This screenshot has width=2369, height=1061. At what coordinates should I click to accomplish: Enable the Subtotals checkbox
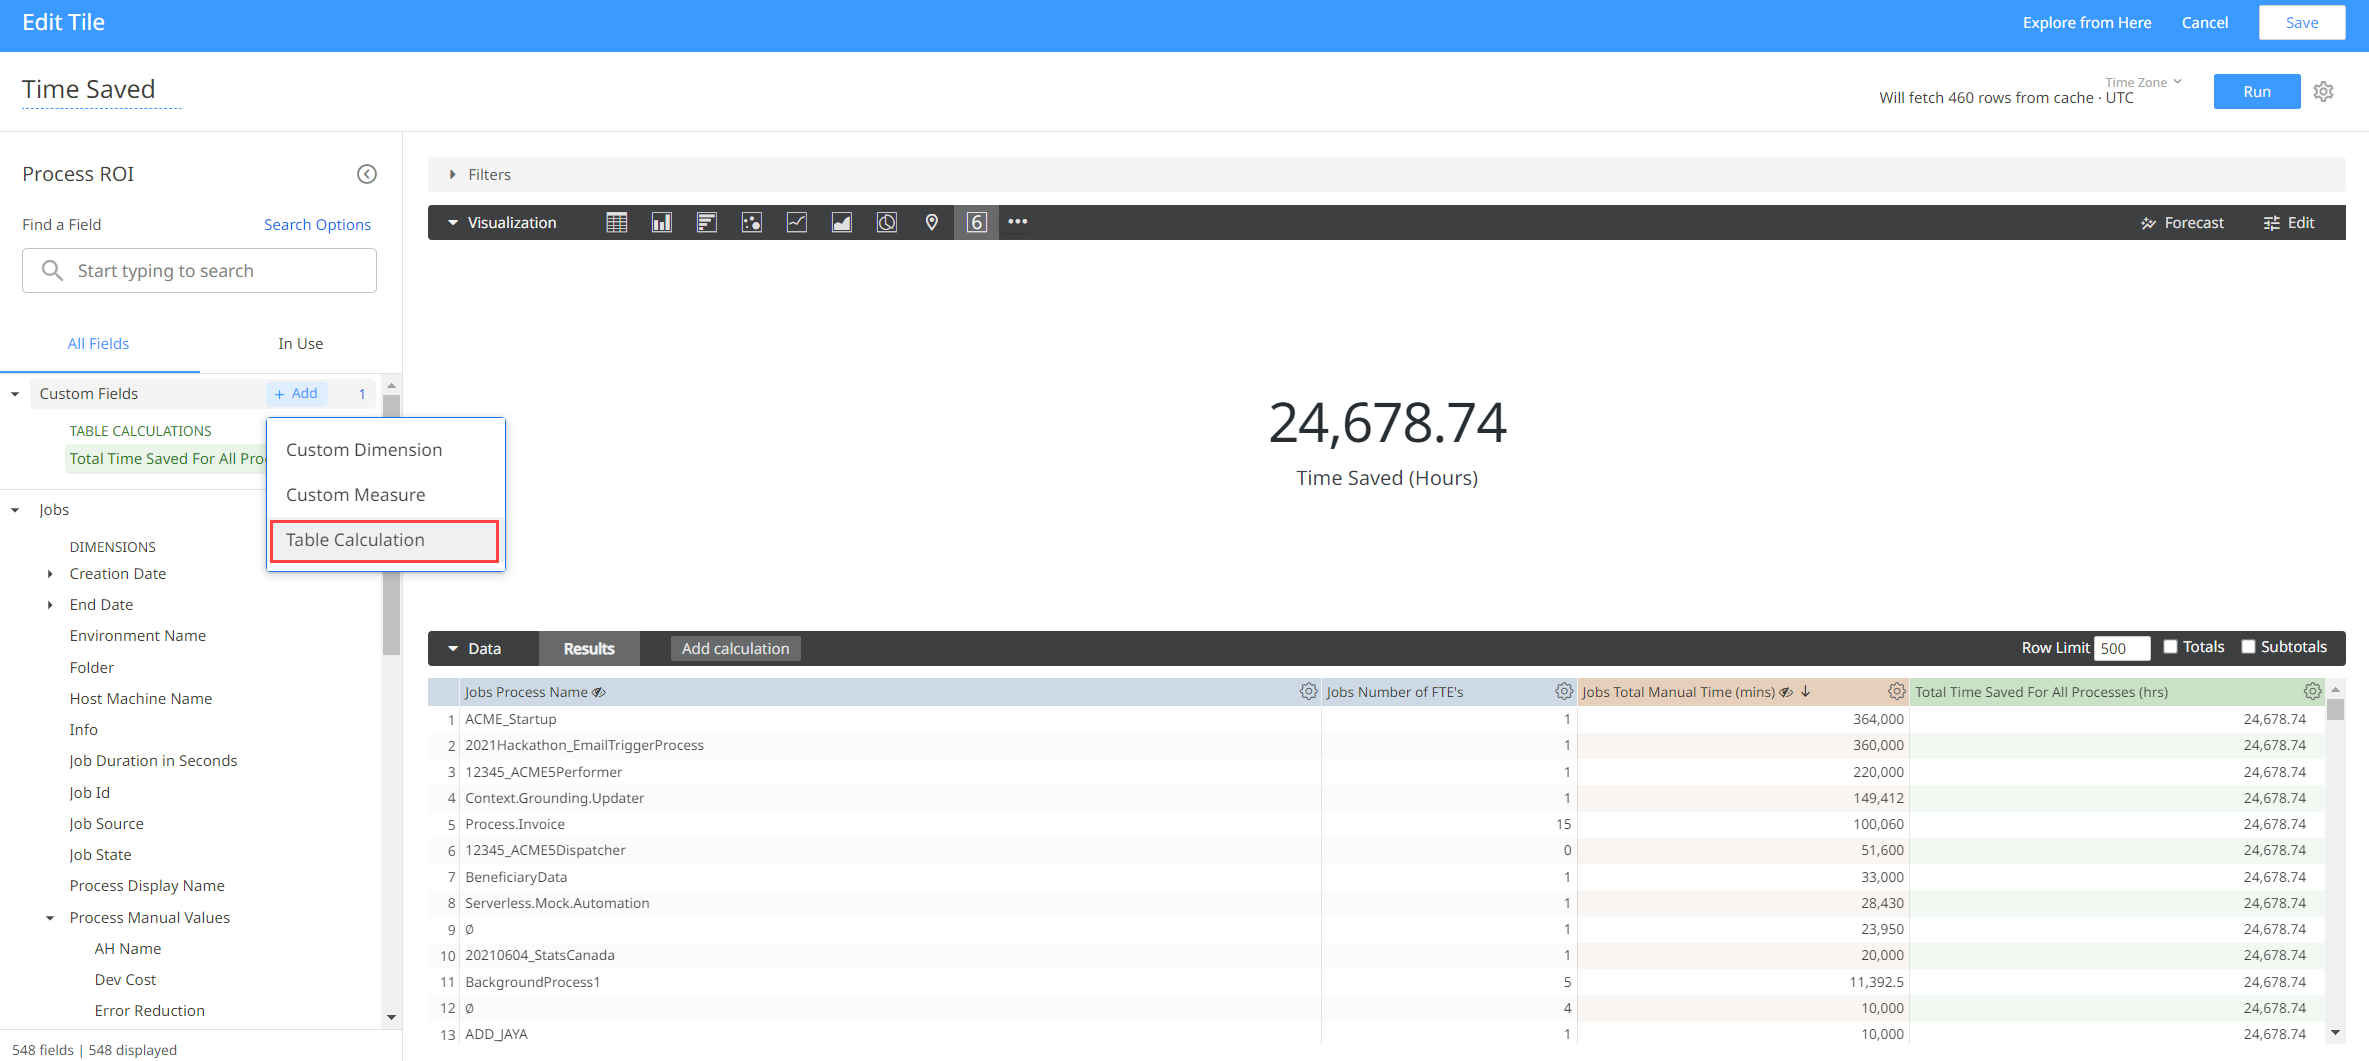[2248, 647]
